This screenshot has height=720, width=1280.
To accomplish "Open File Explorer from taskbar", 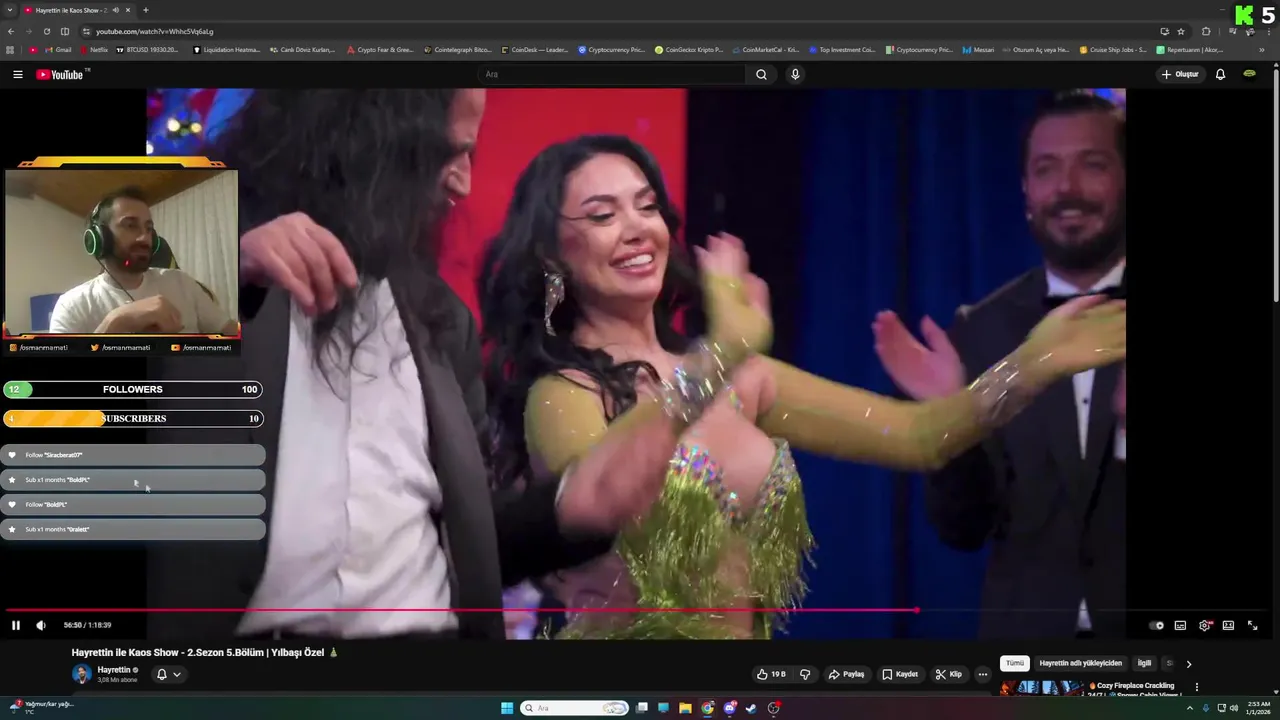I will [x=685, y=708].
